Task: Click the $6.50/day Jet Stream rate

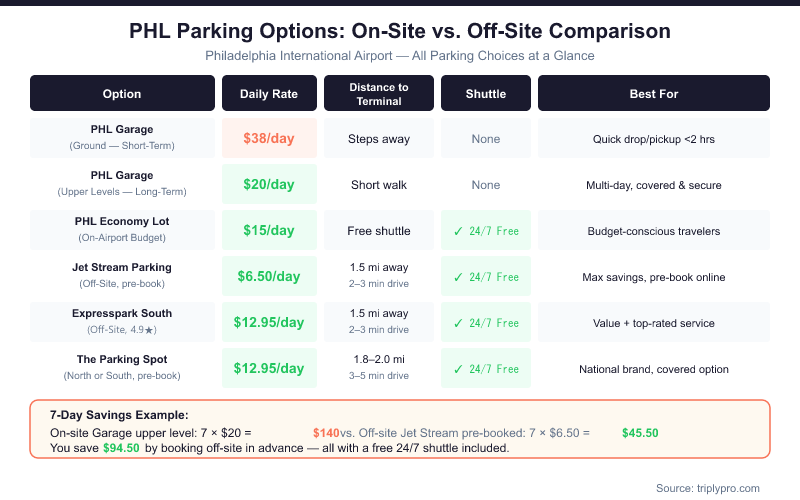Action: [268, 276]
